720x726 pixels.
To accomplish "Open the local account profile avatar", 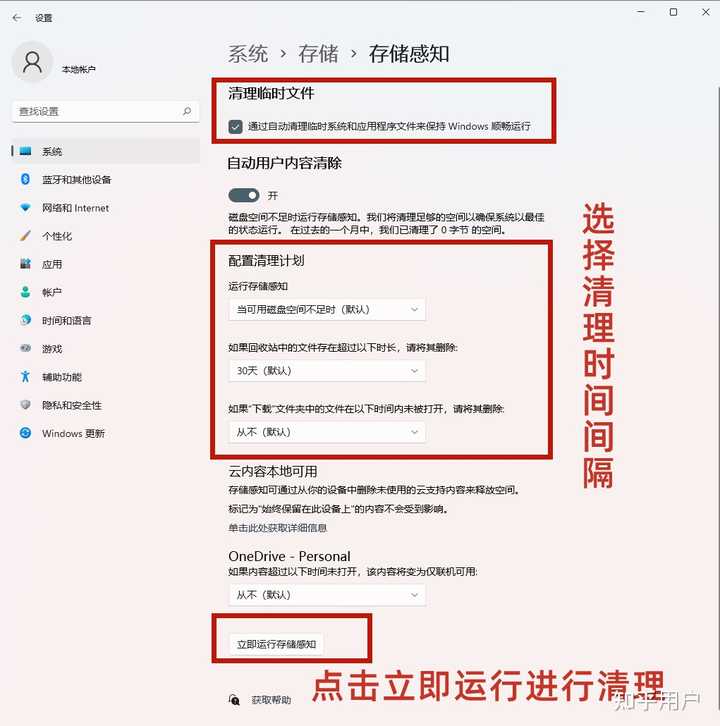I will click(x=32, y=62).
